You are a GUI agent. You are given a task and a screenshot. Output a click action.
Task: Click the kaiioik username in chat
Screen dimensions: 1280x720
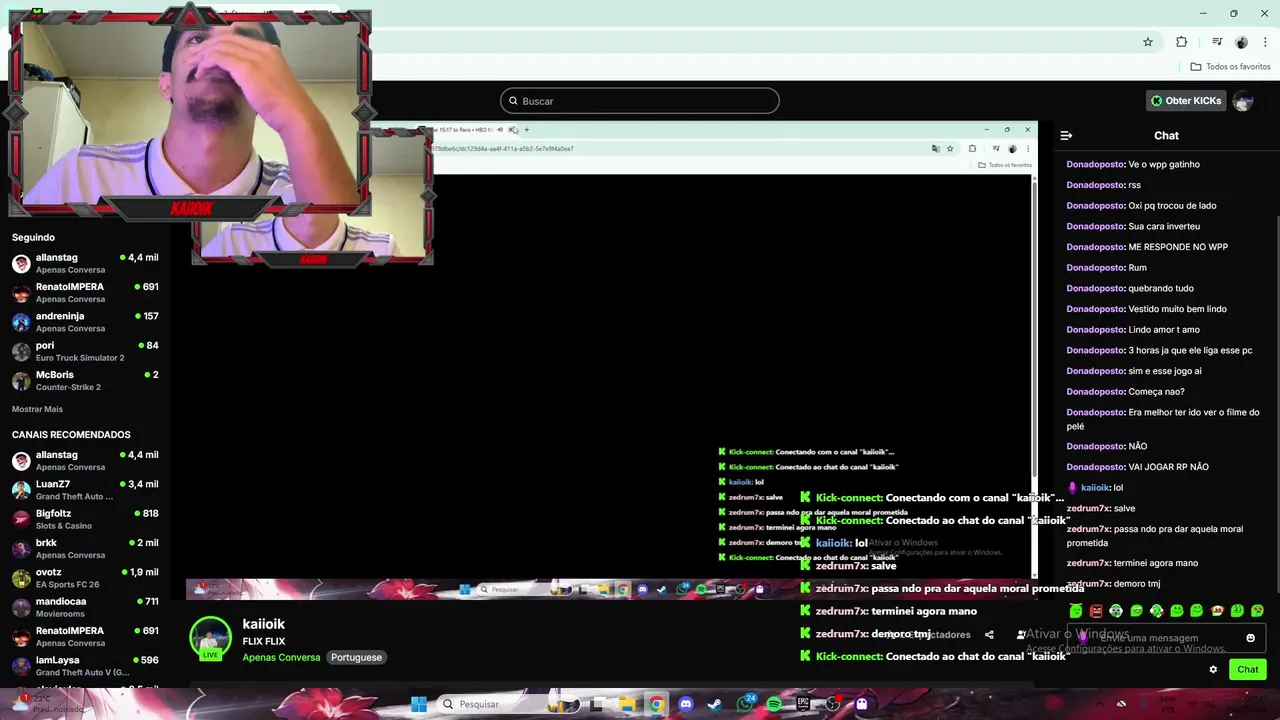[1095, 488]
